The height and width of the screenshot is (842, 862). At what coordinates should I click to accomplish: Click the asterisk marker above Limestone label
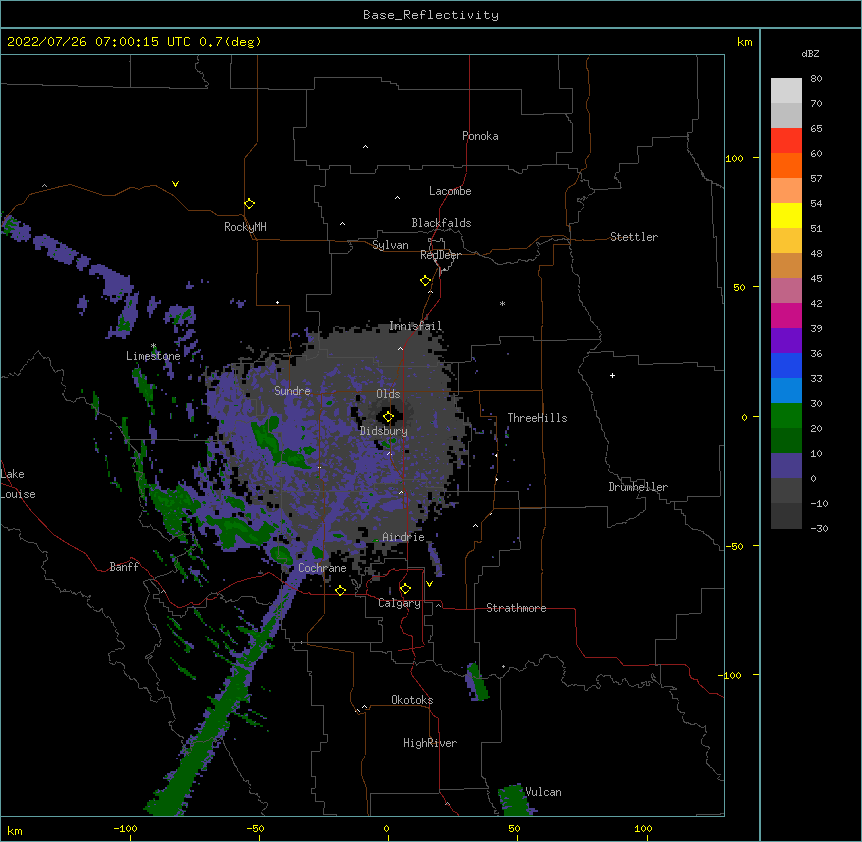pyautogui.click(x=153, y=346)
